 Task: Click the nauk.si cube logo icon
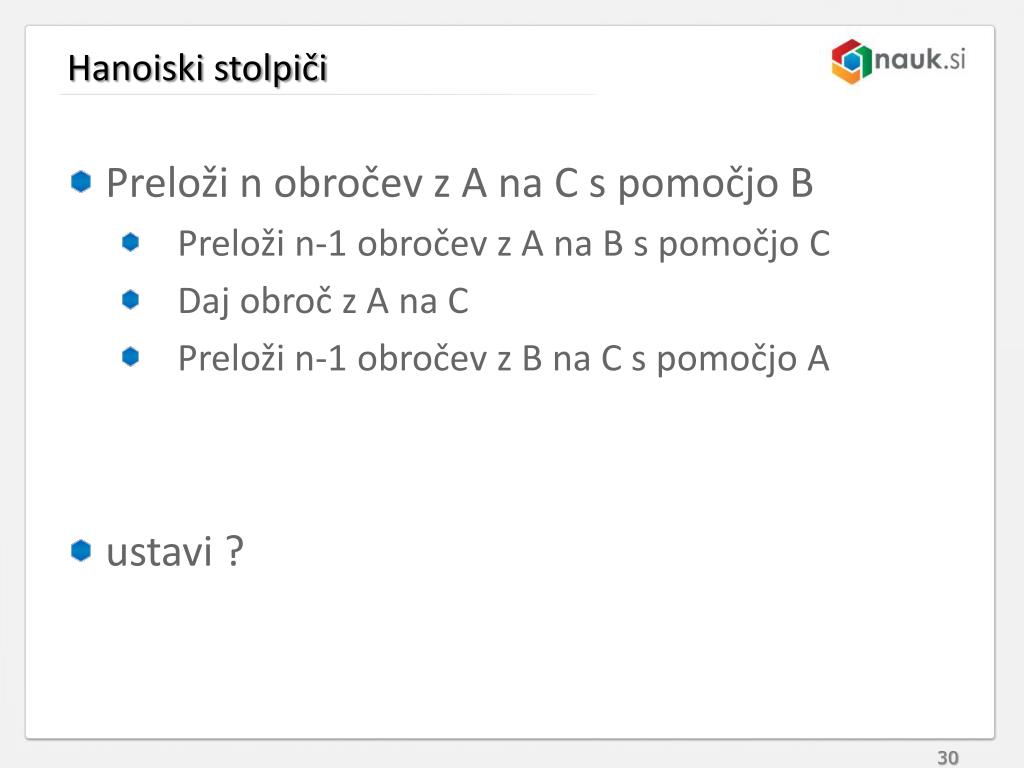coord(852,61)
